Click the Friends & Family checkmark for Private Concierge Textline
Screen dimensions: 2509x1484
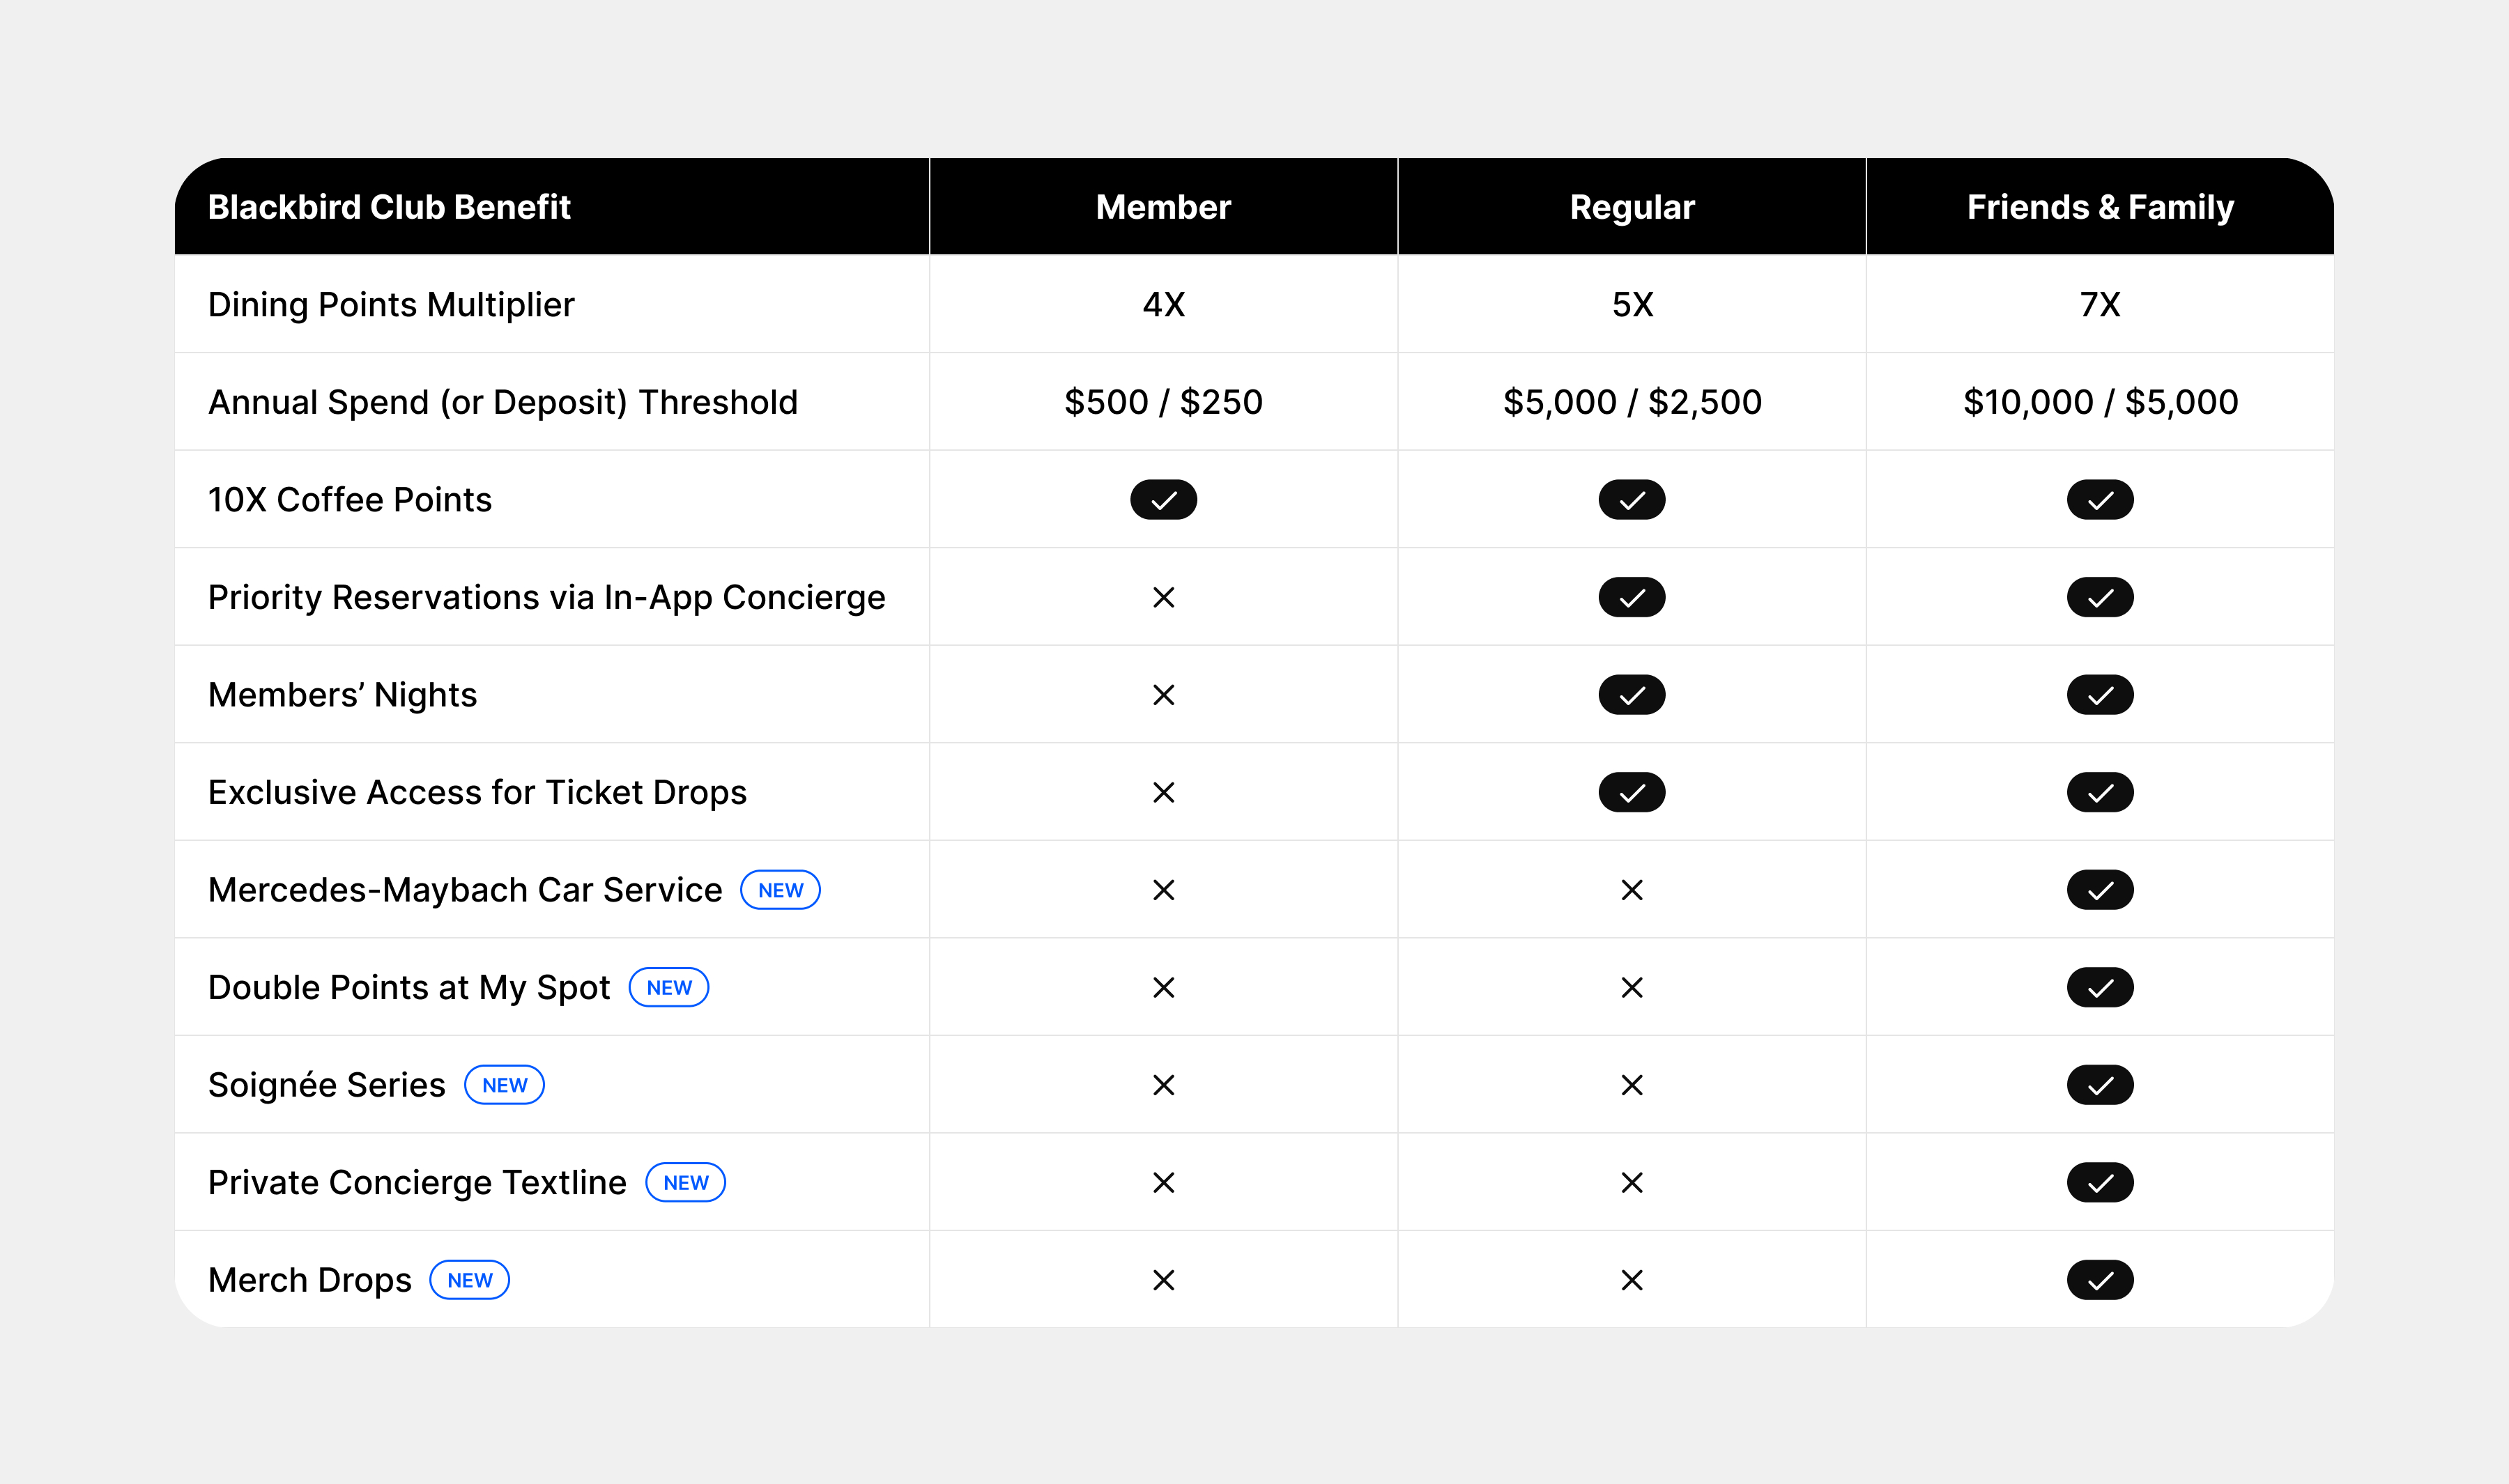click(2100, 1182)
